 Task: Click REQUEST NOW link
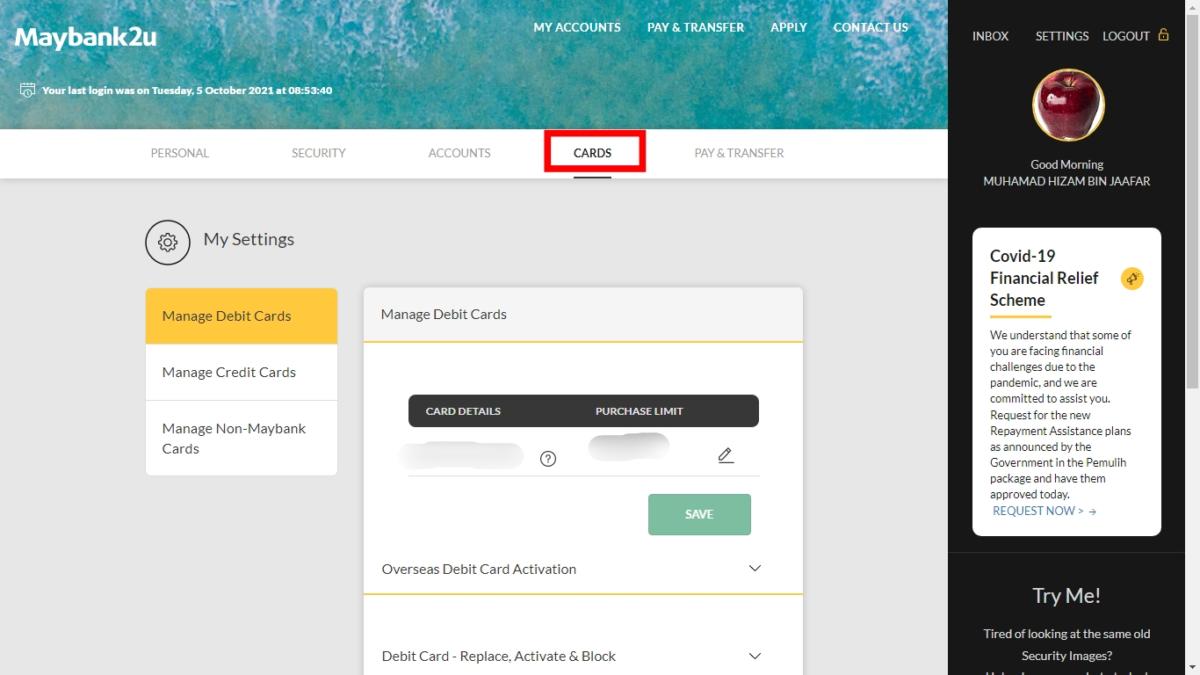1044,511
